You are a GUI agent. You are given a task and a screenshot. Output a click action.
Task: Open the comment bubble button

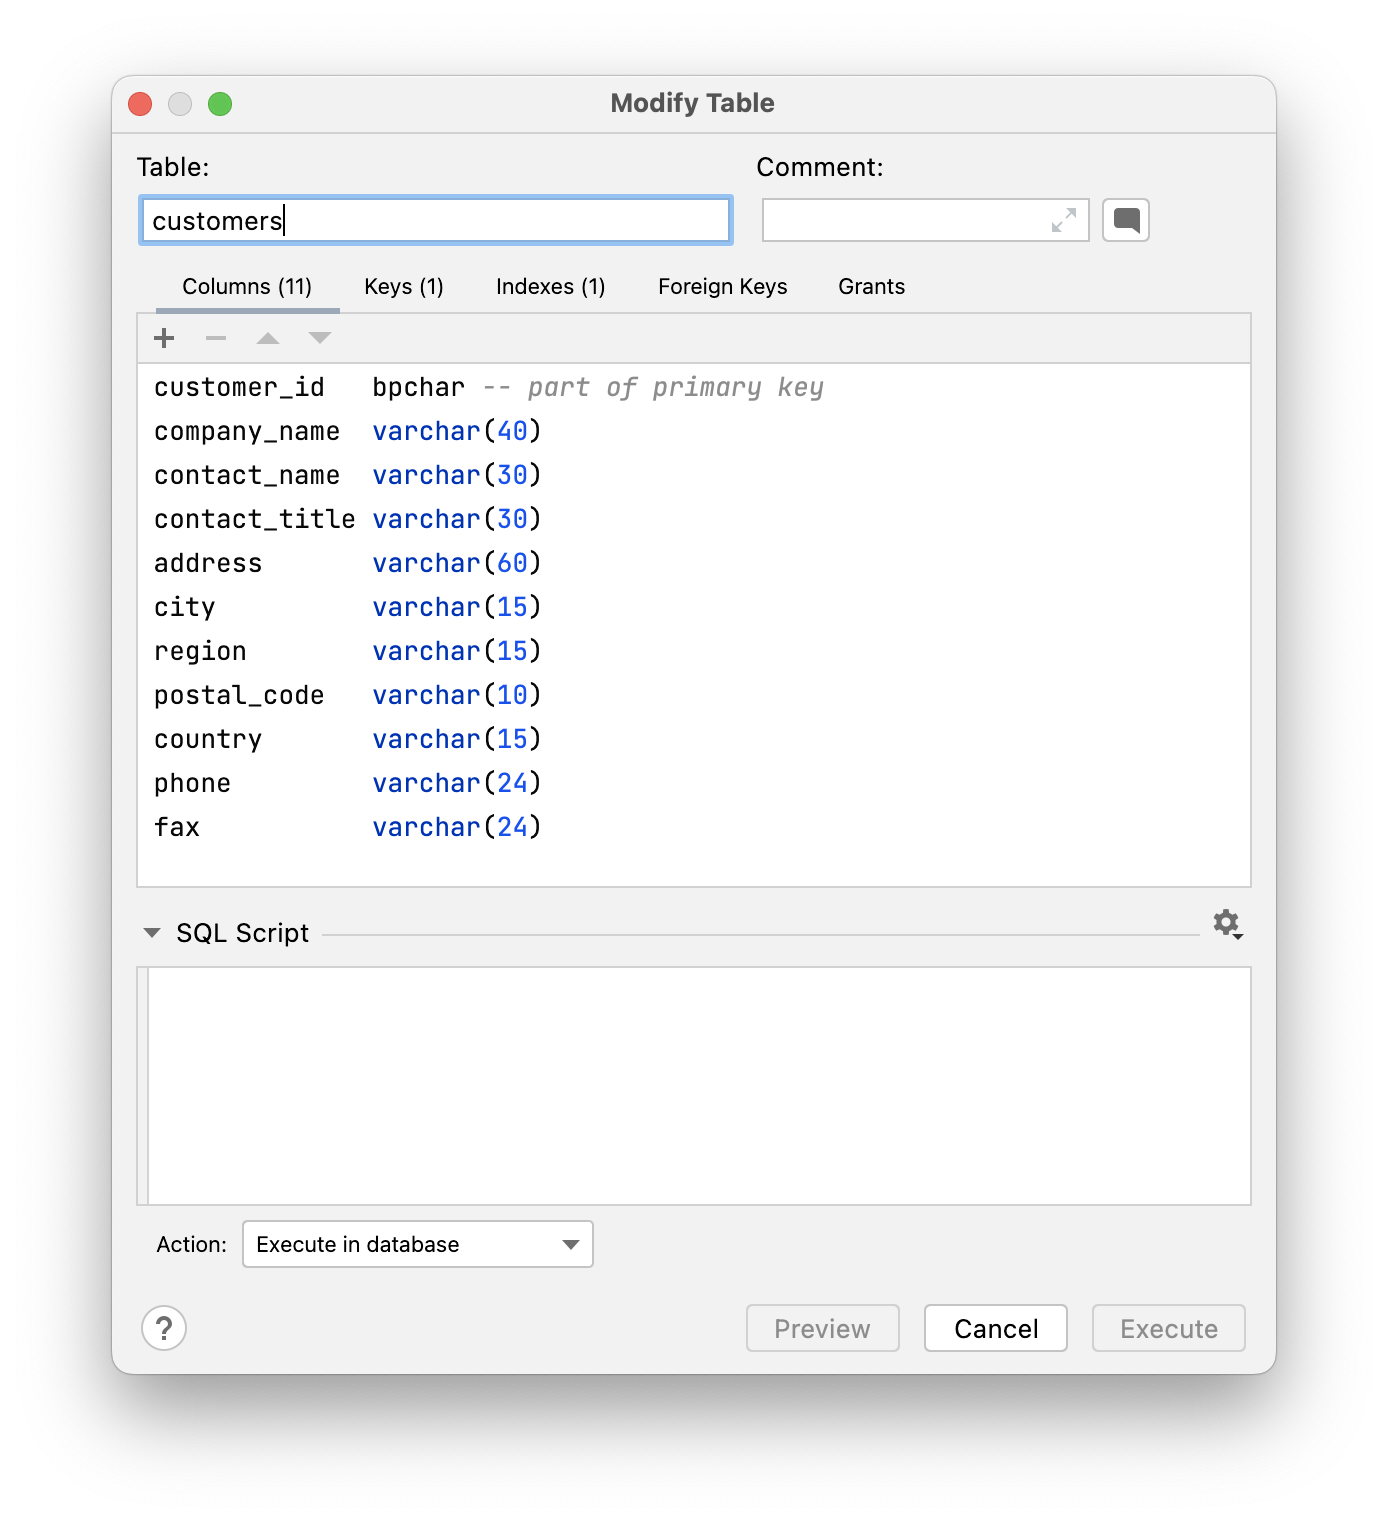(1126, 220)
